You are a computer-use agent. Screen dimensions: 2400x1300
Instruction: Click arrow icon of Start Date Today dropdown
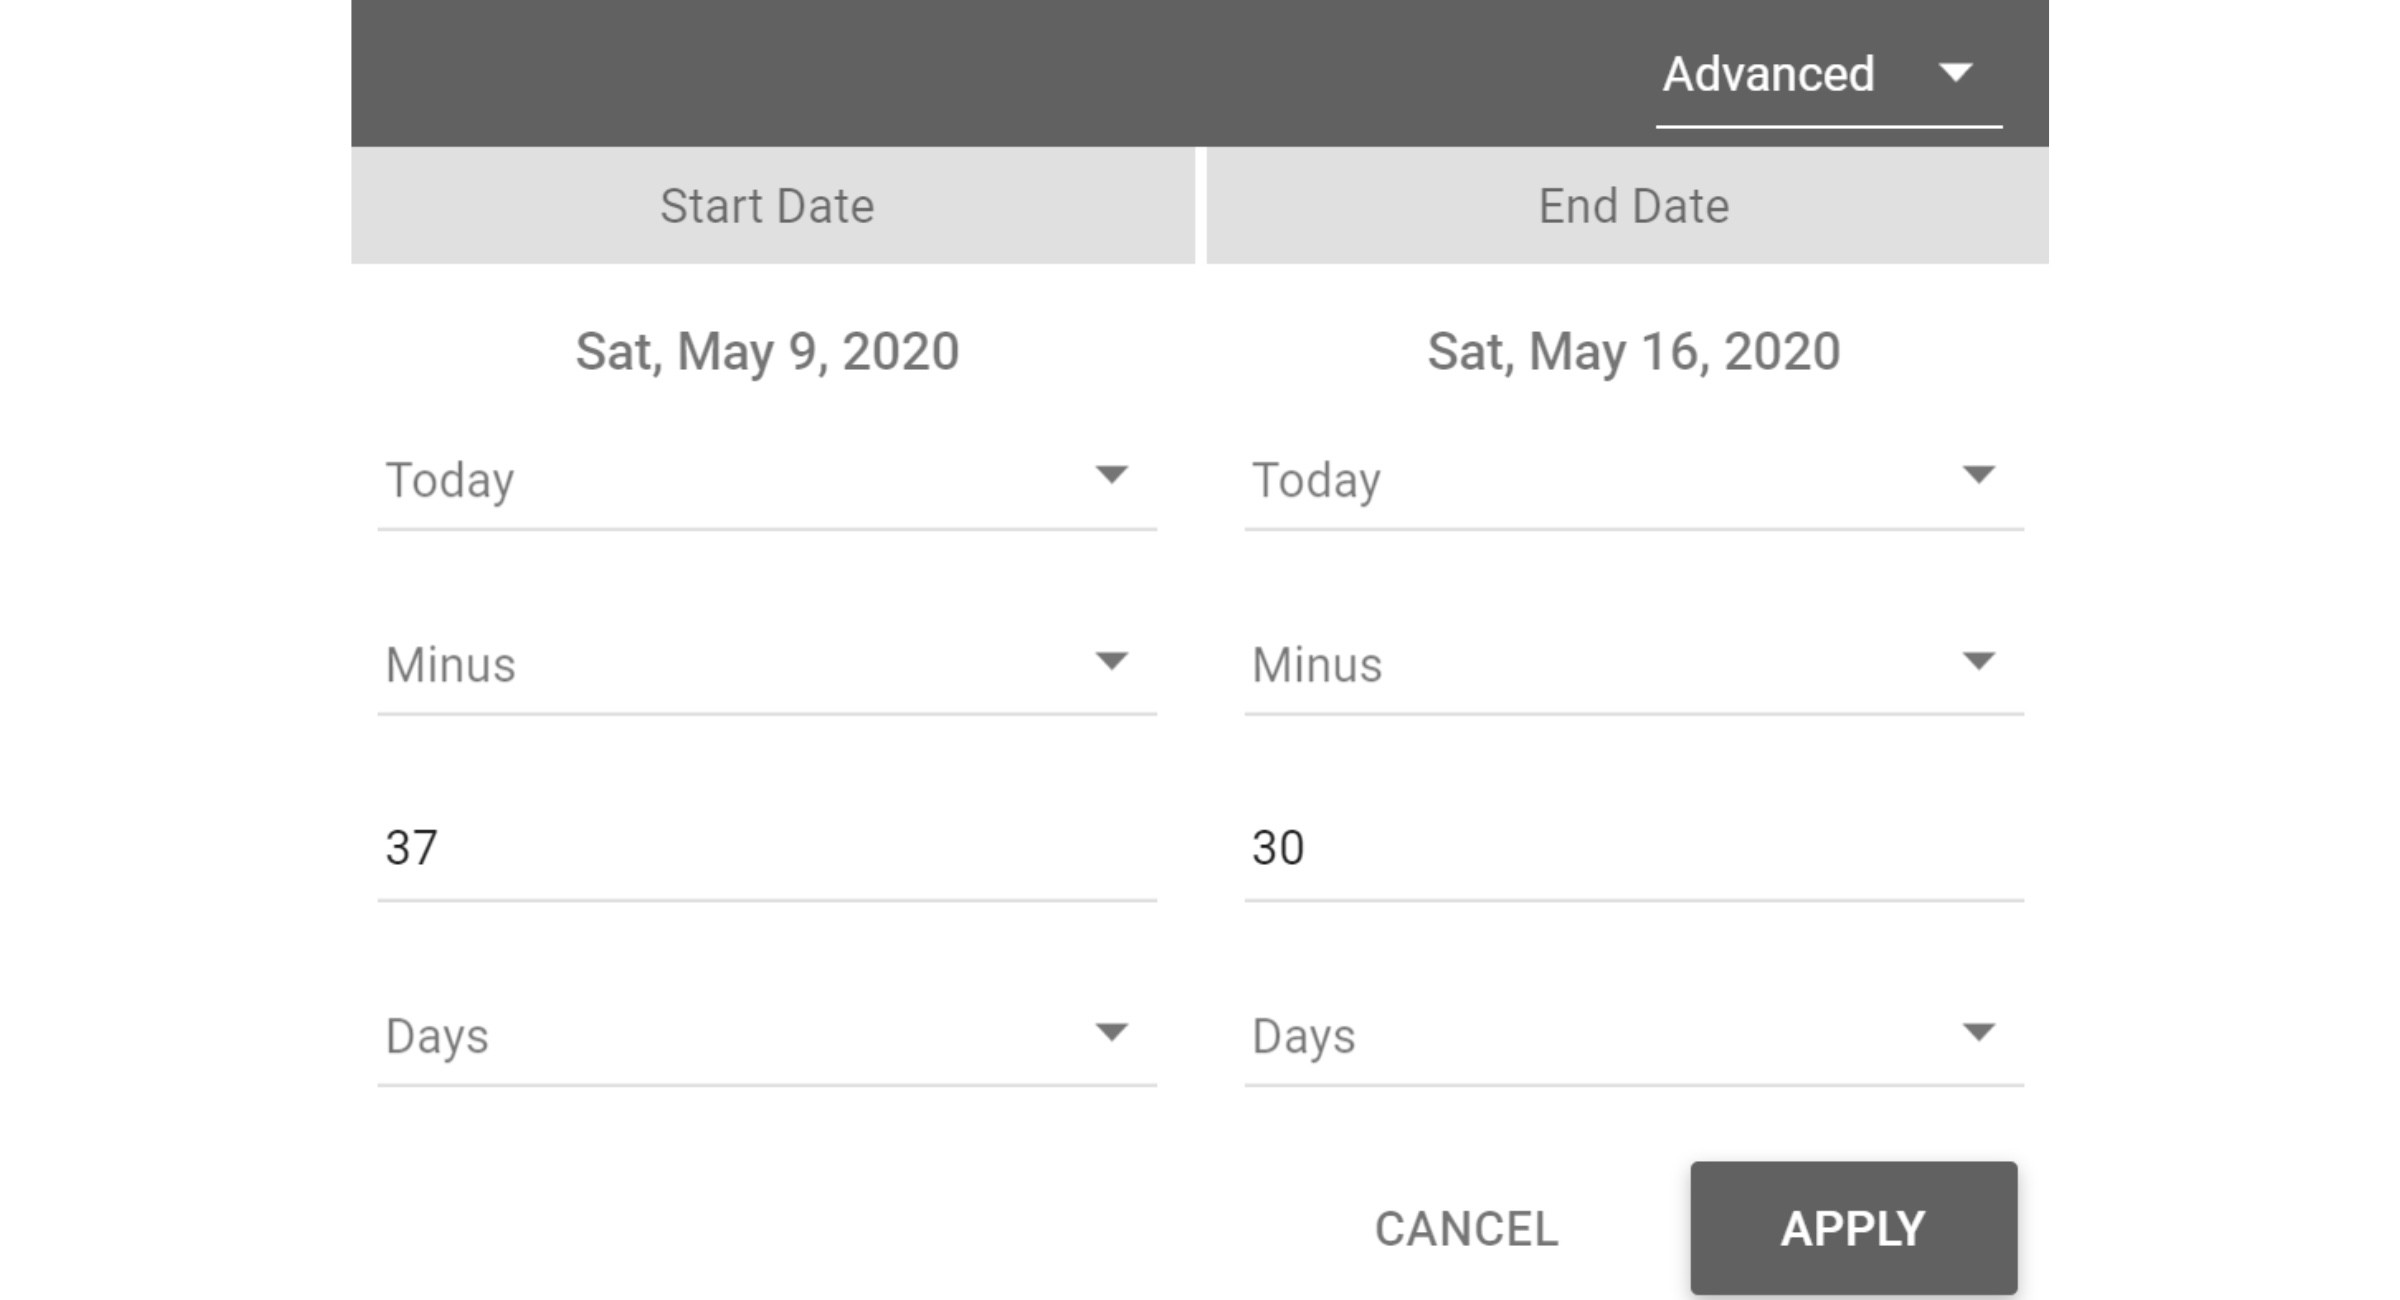pos(1111,475)
